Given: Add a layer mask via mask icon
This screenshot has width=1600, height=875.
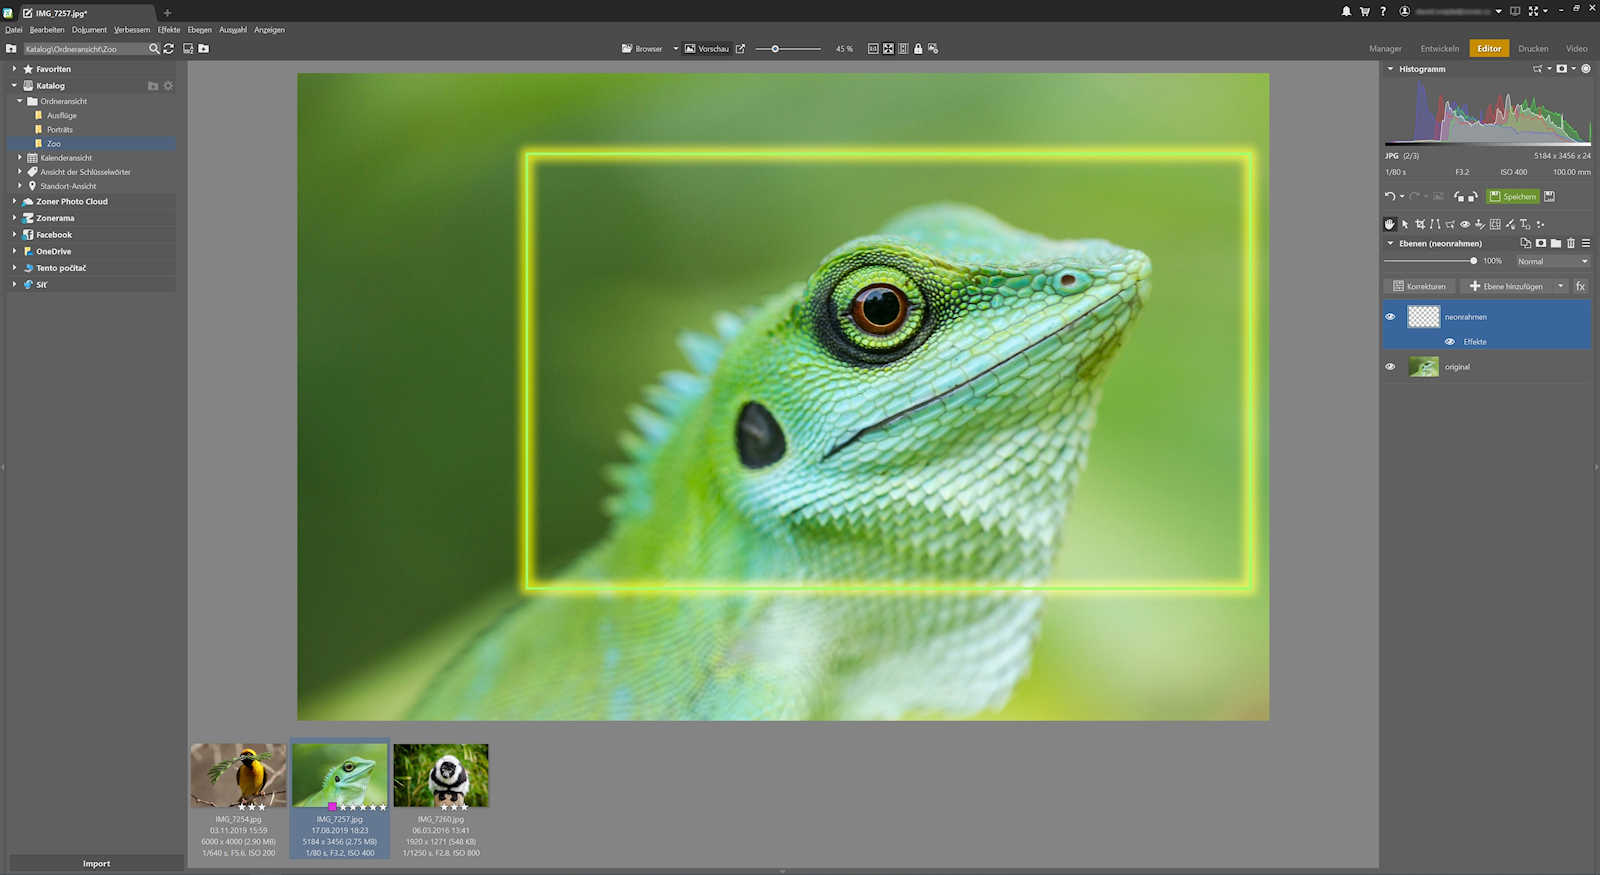Looking at the screenshot, I should coord(1541,244).
